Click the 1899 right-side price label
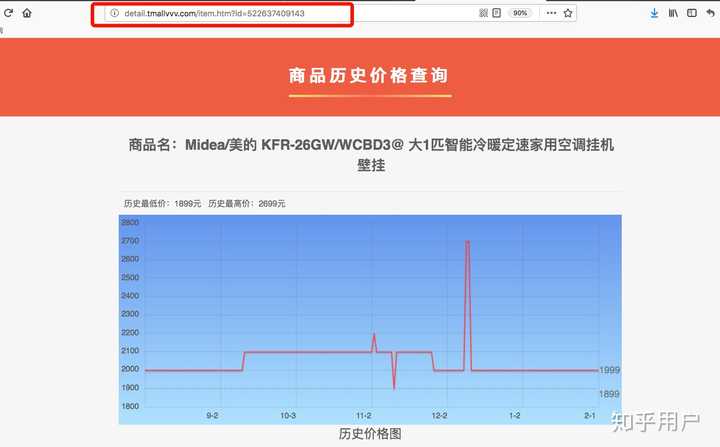 pyautogui.click(x=609, y=394)
